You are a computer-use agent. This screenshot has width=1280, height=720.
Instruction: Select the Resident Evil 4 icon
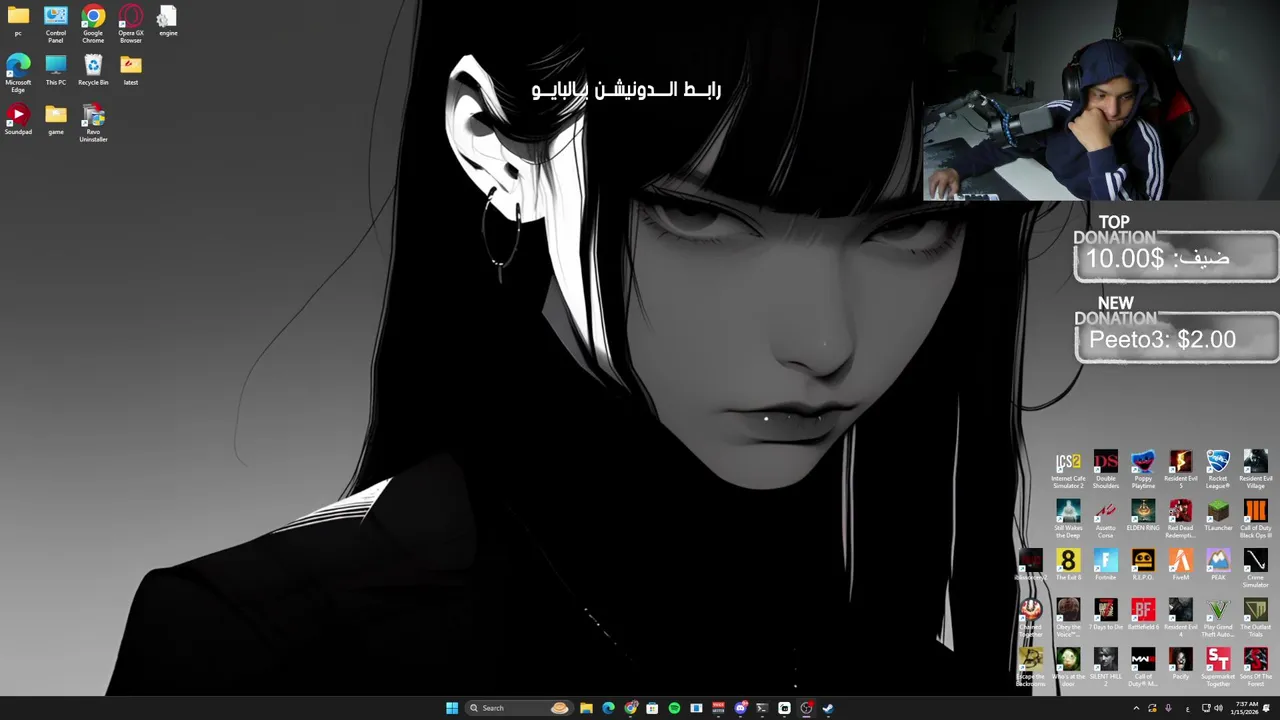click(1181, 618)
